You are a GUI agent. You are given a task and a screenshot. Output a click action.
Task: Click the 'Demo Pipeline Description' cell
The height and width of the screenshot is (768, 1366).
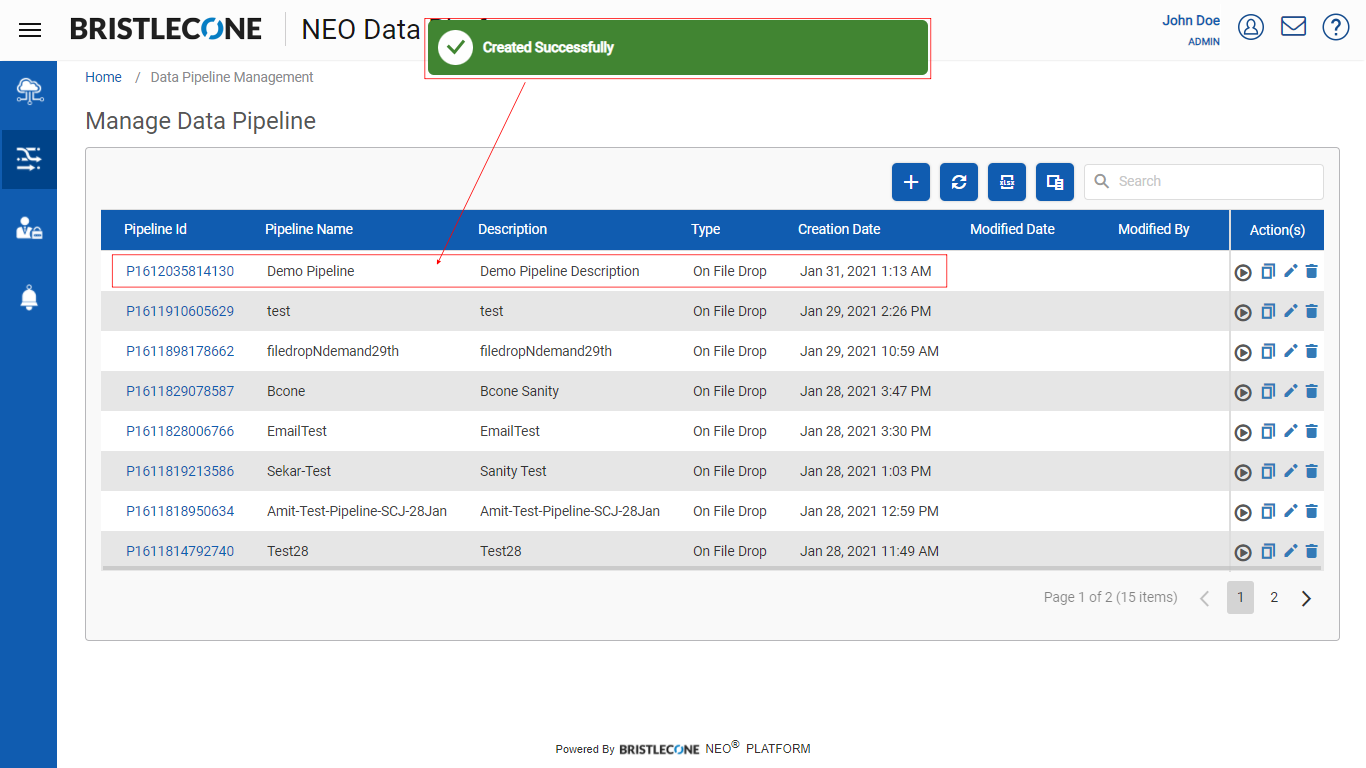click(559, 271)
